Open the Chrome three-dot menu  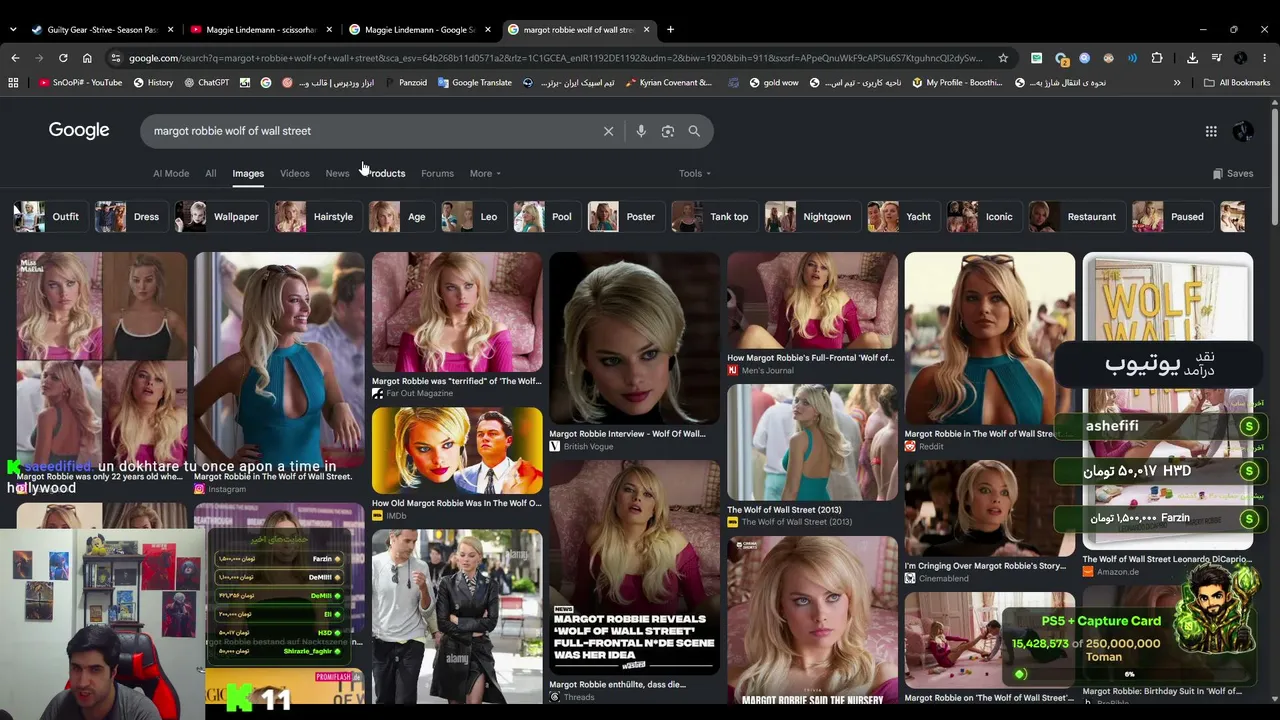tap(1265, 58)
